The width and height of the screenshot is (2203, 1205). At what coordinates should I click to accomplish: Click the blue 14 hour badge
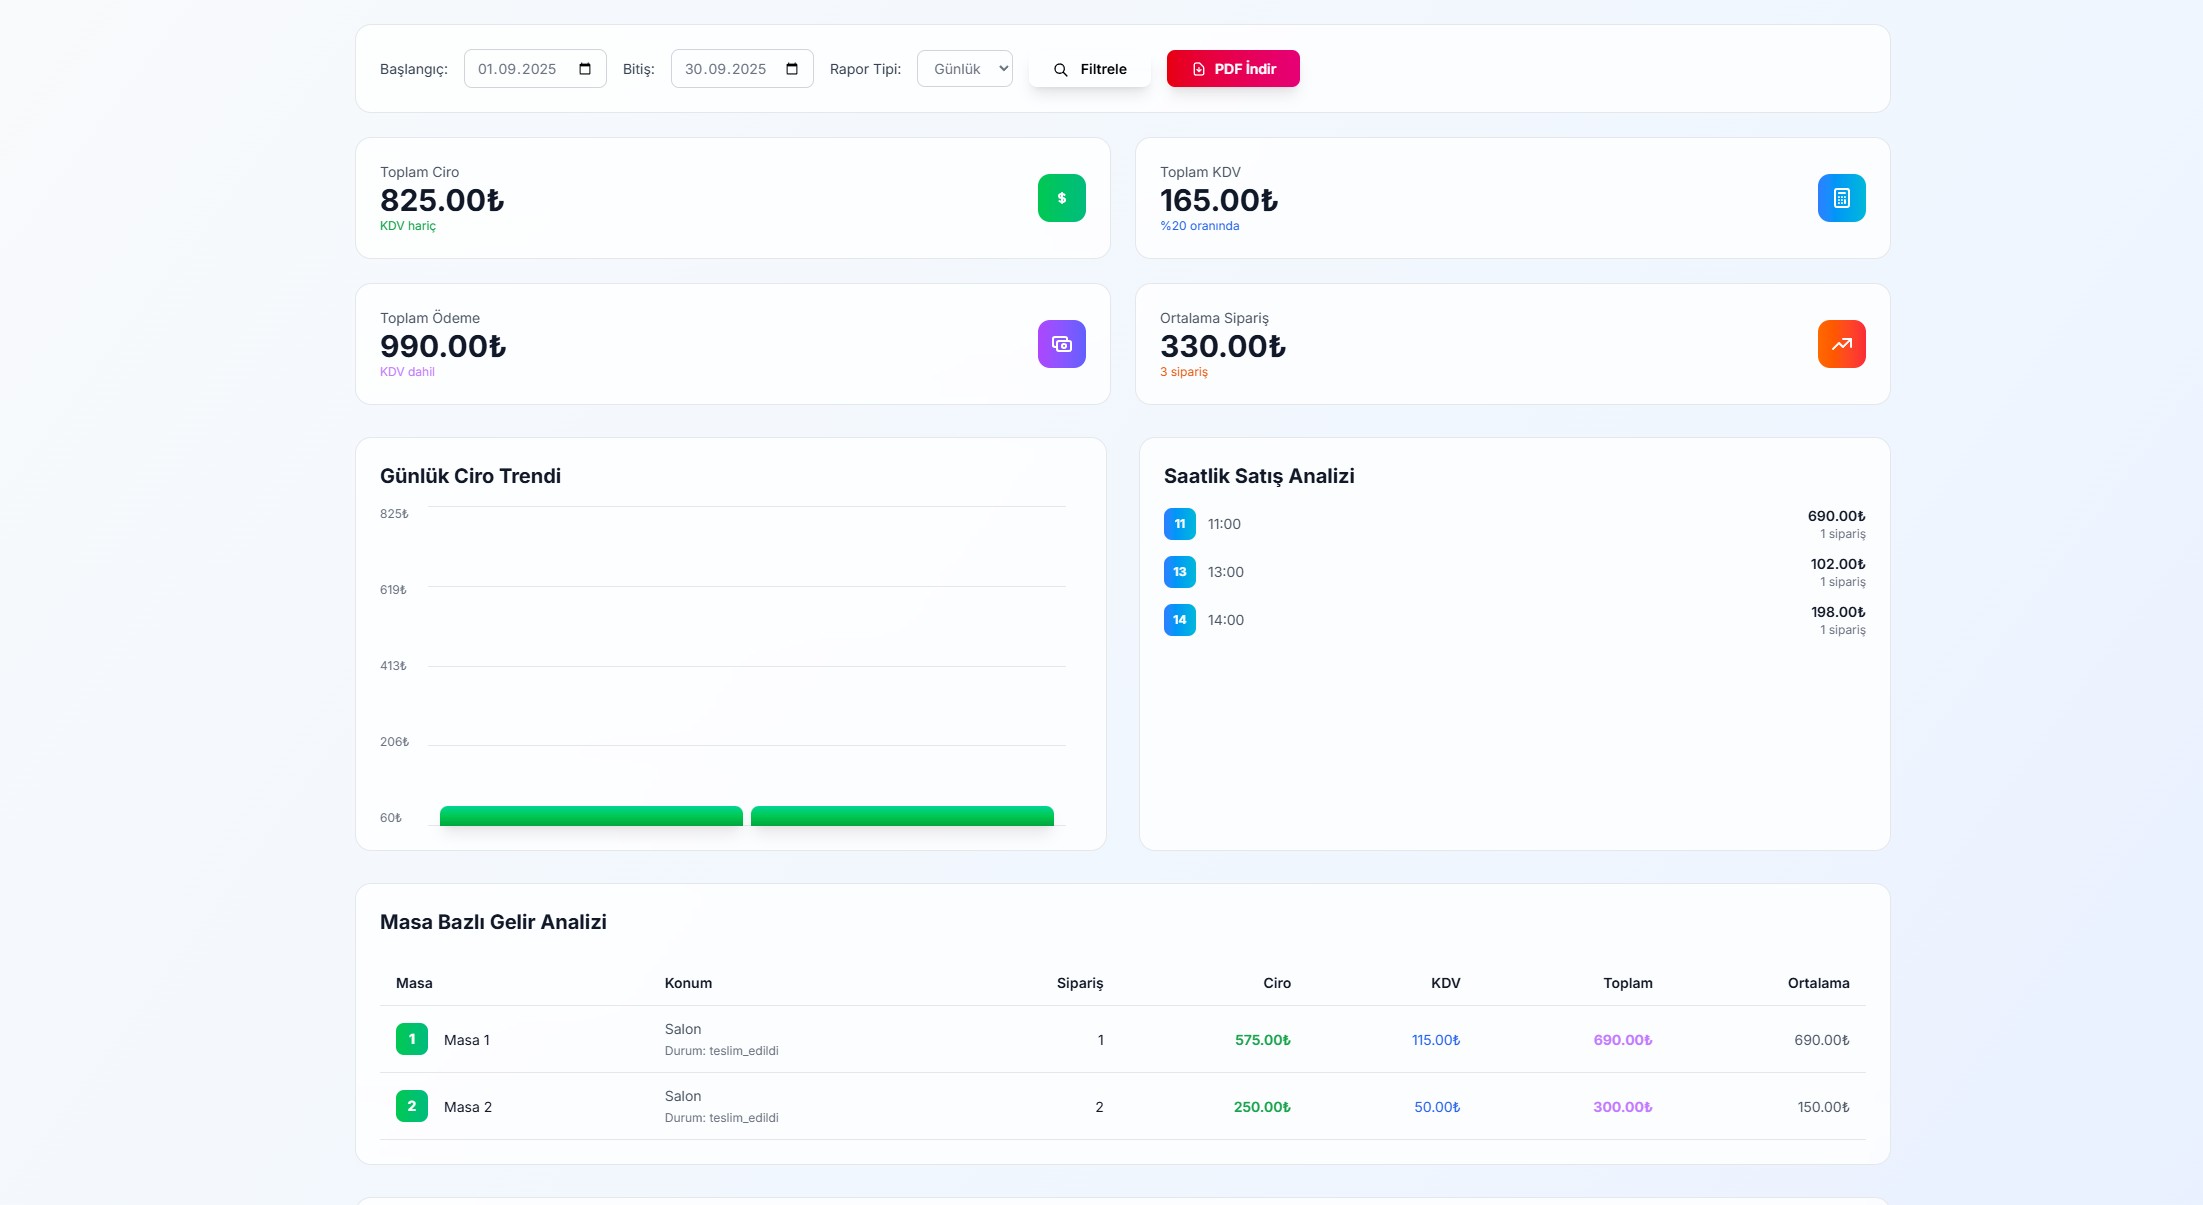point(1179,620)
